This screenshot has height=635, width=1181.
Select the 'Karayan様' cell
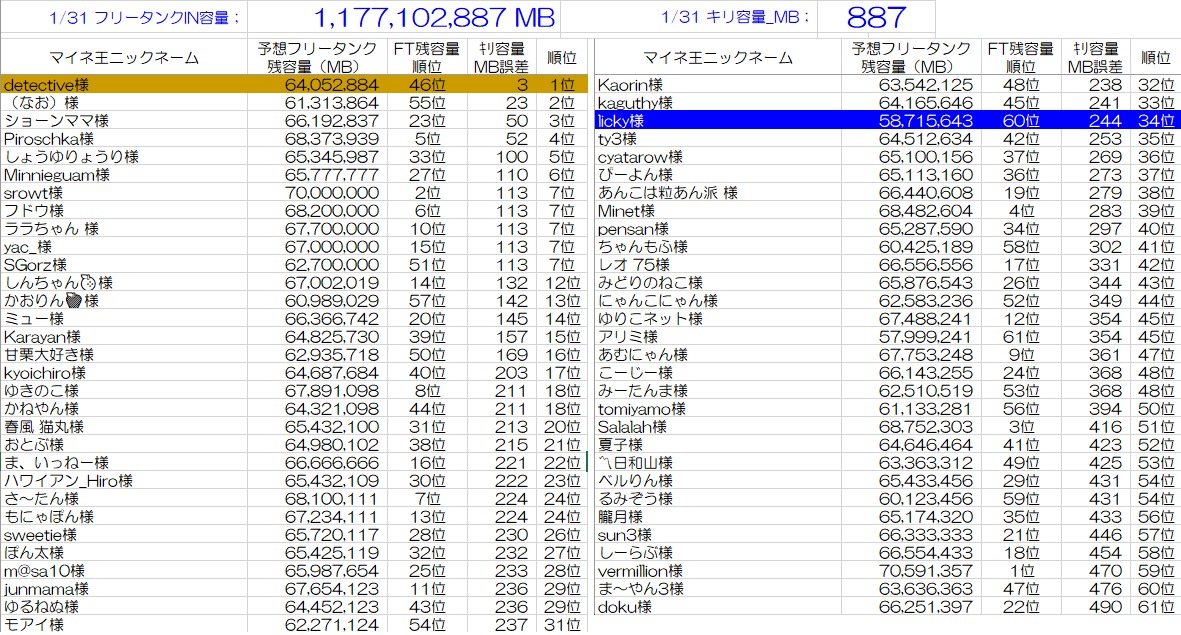[x=124, y=337]
